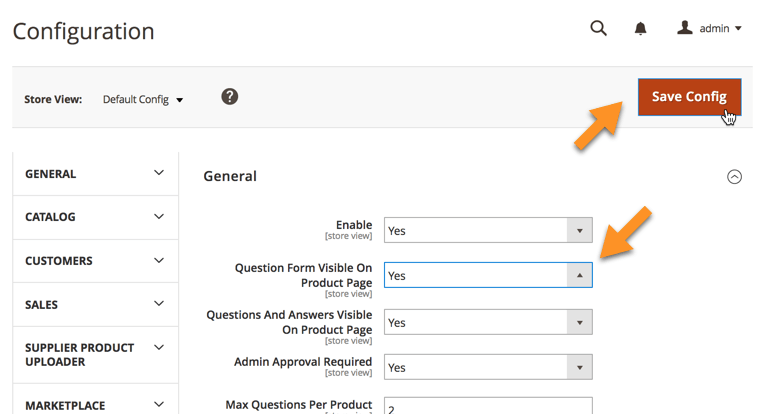This screenshot has width=777, height=414.
Task: Open the admin user account menu
Action: pos(710,29)
